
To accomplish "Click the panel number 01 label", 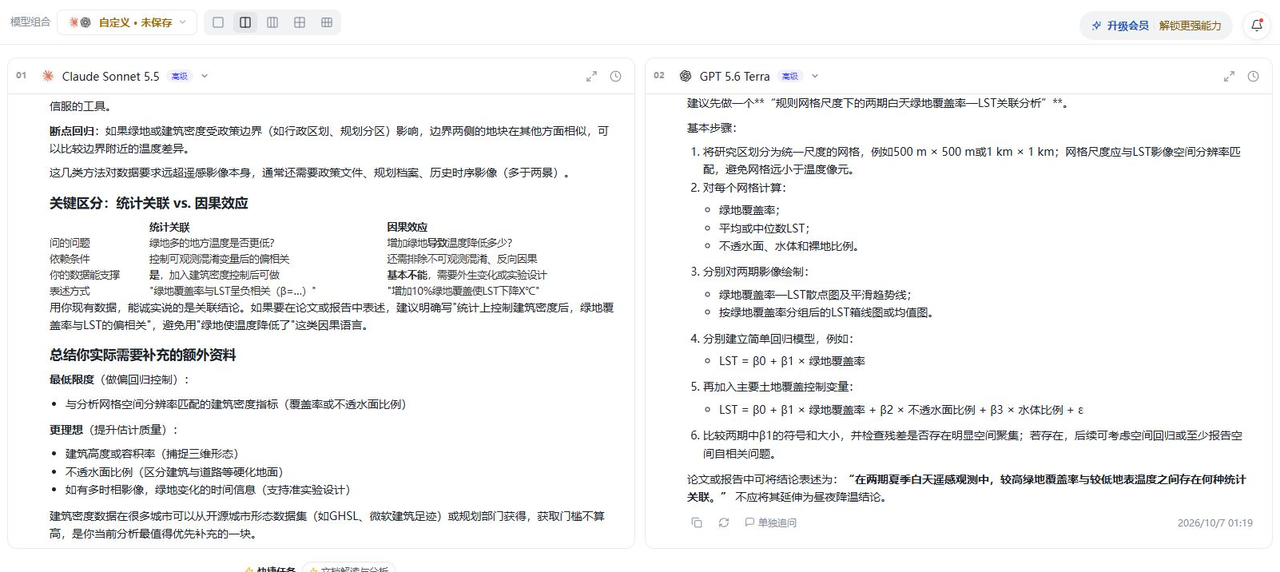I will (x=21, y=76).
